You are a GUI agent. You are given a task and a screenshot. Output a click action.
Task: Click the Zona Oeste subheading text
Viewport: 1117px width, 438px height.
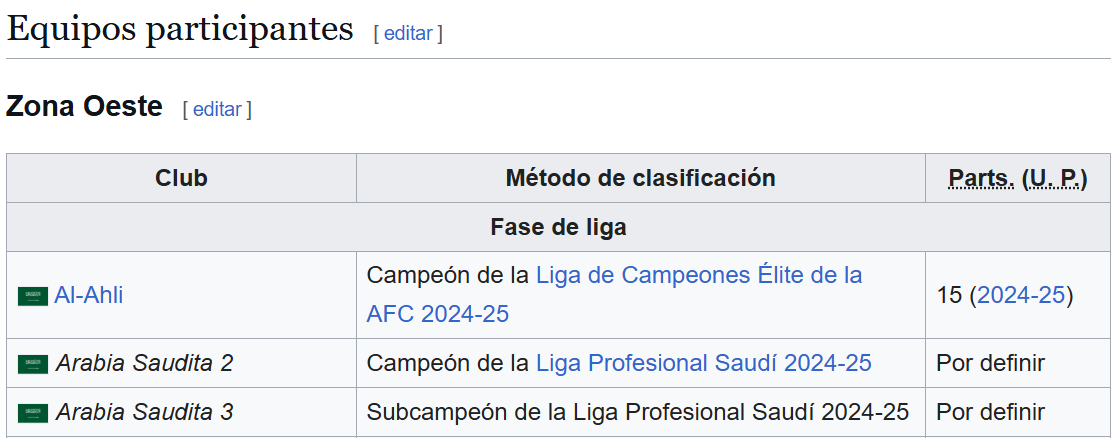[84, 107]
